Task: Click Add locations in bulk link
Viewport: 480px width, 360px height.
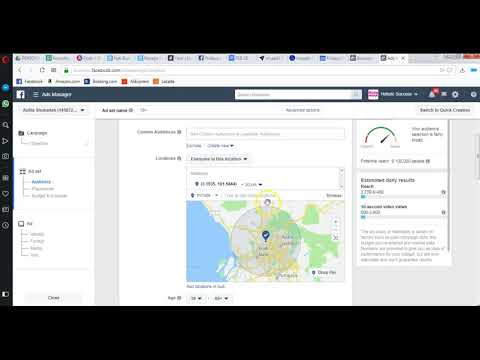Action: tap(206, 286)
